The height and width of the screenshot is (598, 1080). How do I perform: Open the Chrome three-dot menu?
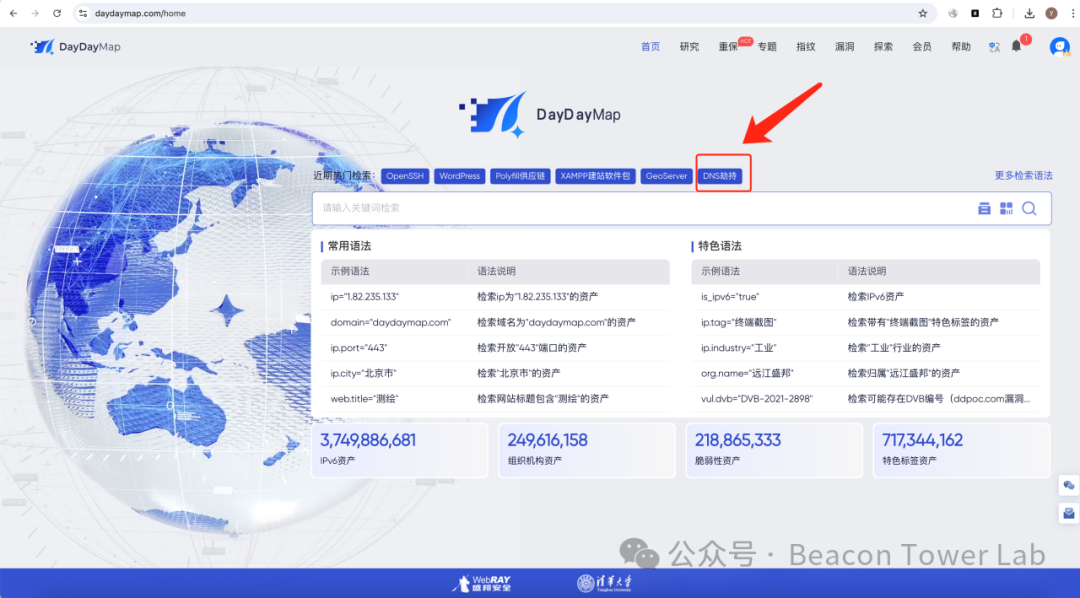tap(1072, 13)
